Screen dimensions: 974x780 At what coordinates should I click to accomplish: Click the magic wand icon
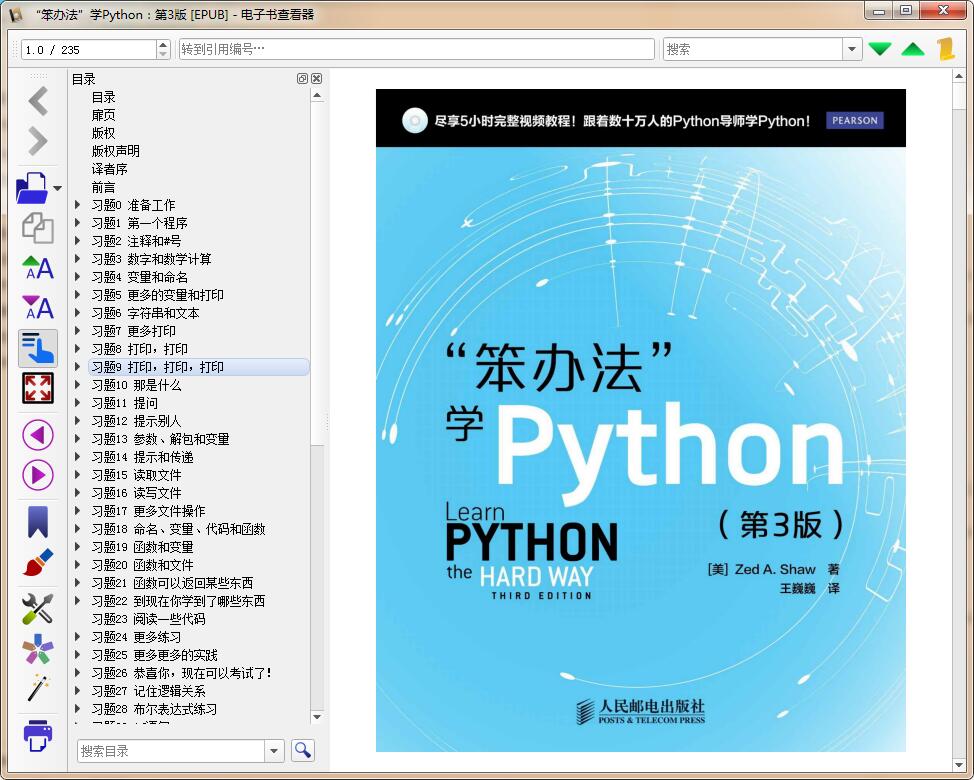[38, 688]
